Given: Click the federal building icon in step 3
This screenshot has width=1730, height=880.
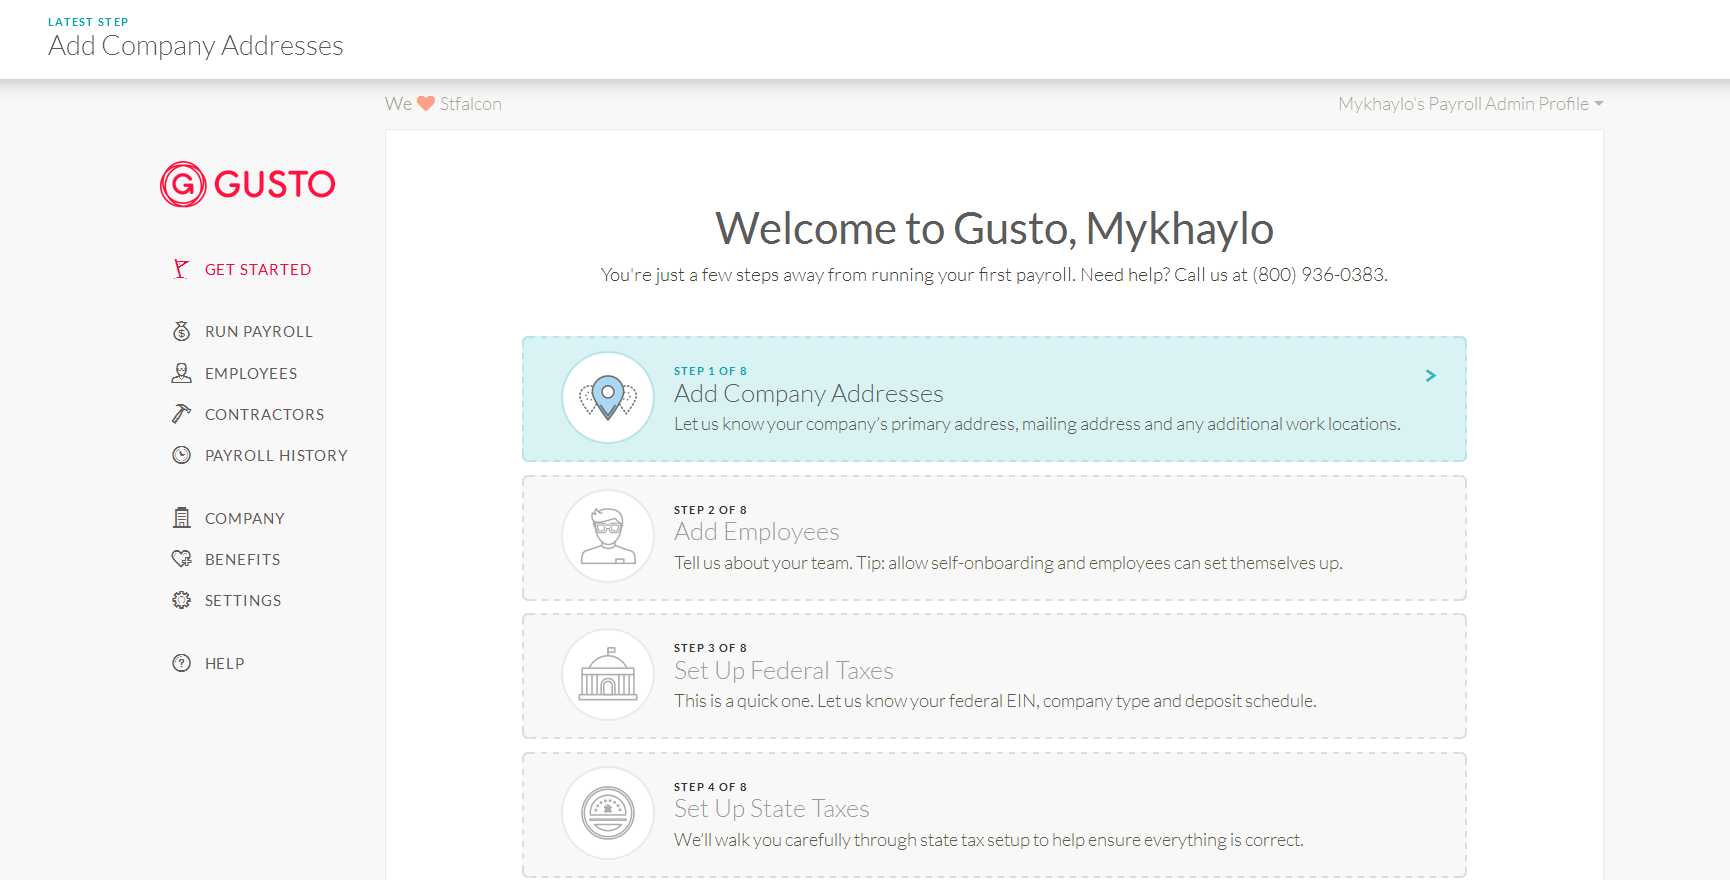Looking at the screenshot, I should [x=608, y=675].
